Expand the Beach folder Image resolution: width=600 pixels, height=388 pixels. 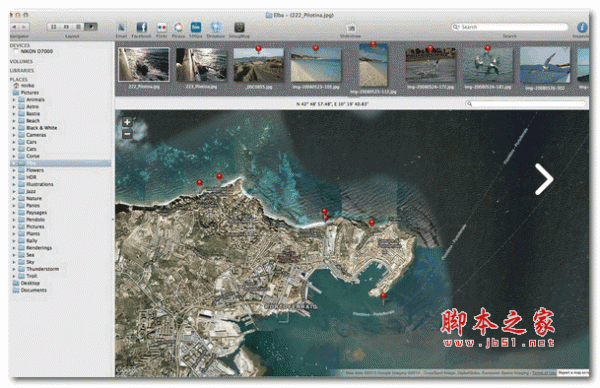[x=14, y=121]
